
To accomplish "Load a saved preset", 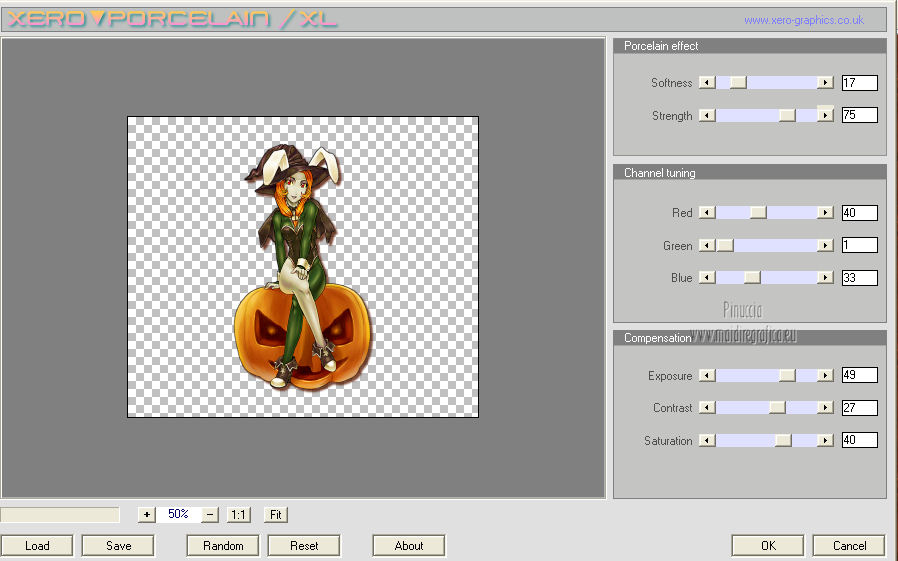I will (37, 545).
